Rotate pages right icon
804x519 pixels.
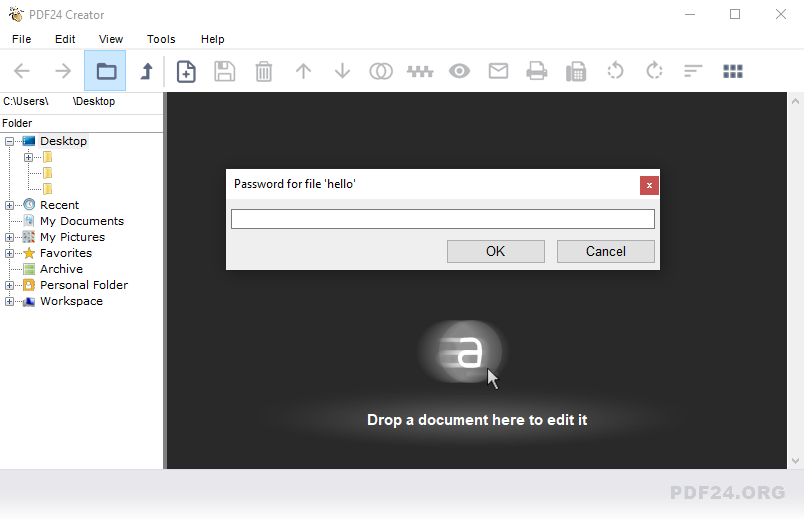point(654,71)
